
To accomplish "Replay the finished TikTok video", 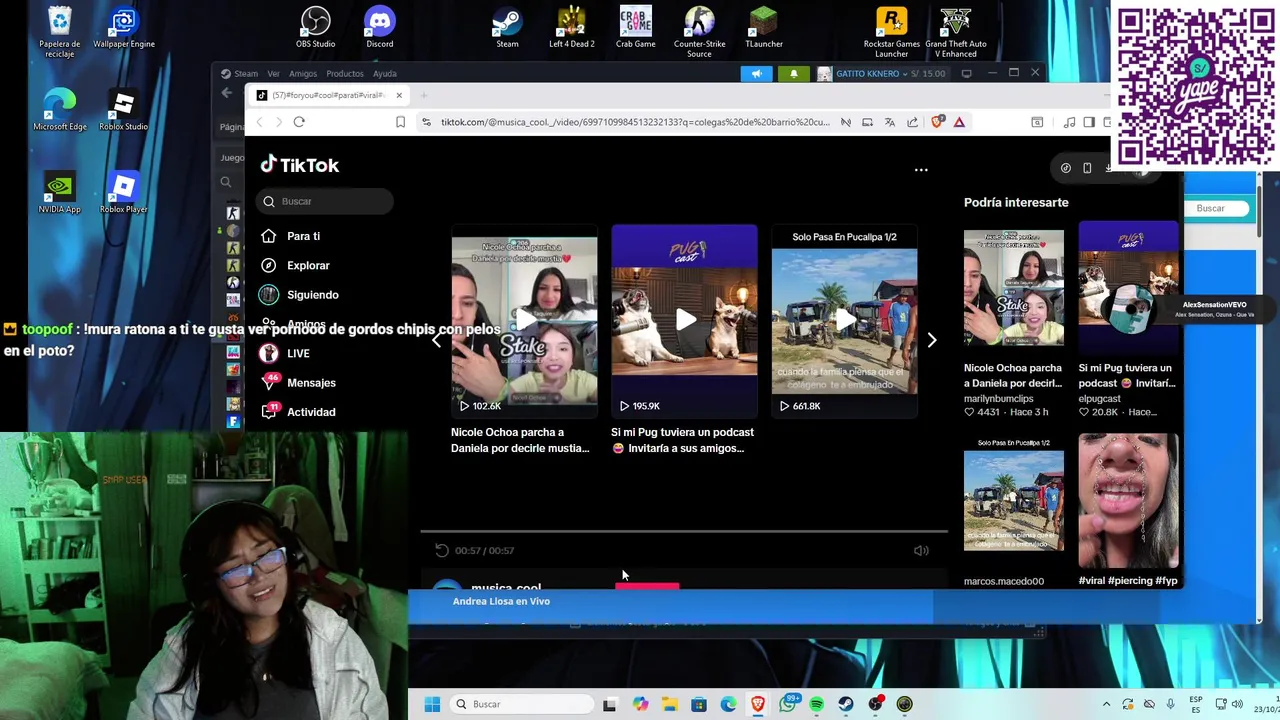I will tap(442, 550).
